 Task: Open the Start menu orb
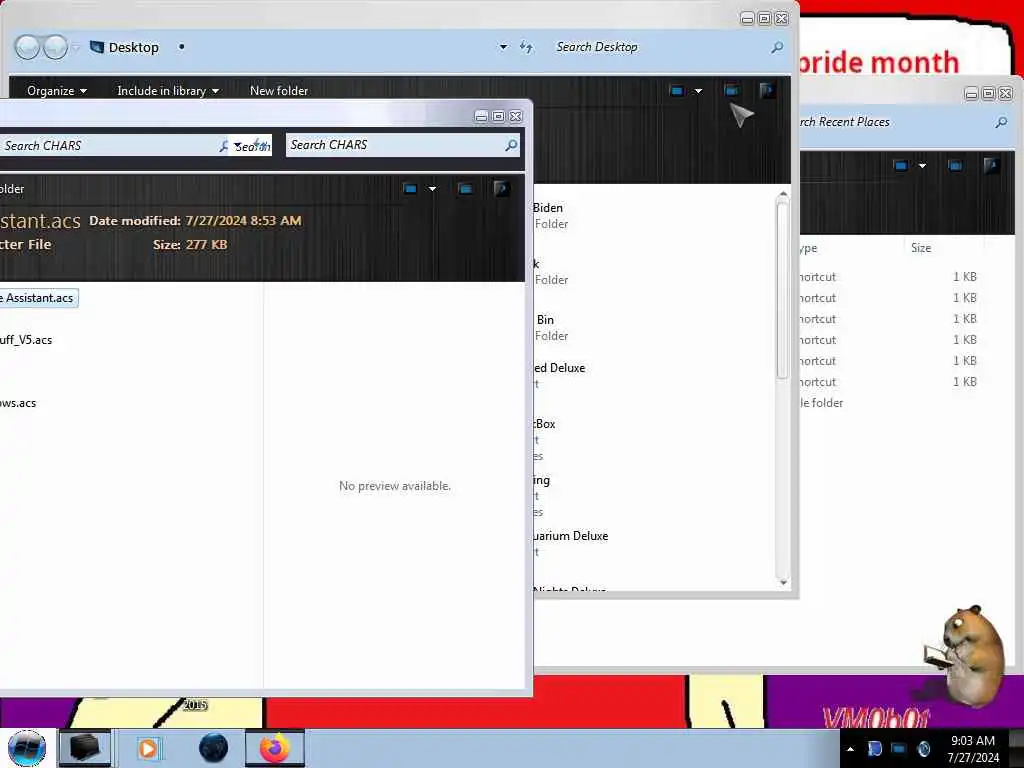pos(27,748)
